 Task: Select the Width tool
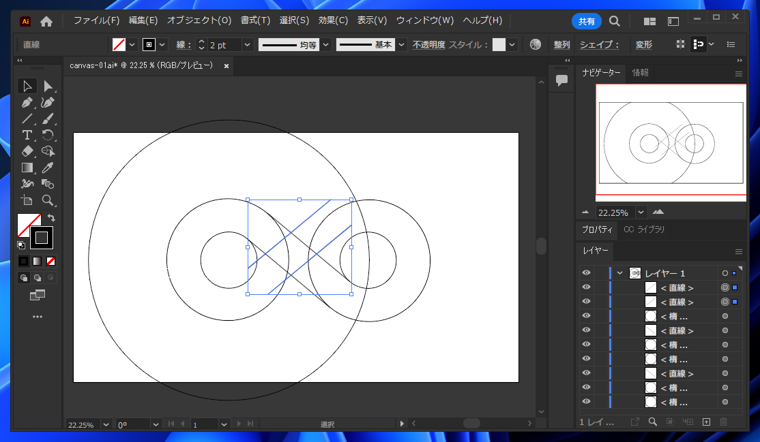(x=27, y=184)
